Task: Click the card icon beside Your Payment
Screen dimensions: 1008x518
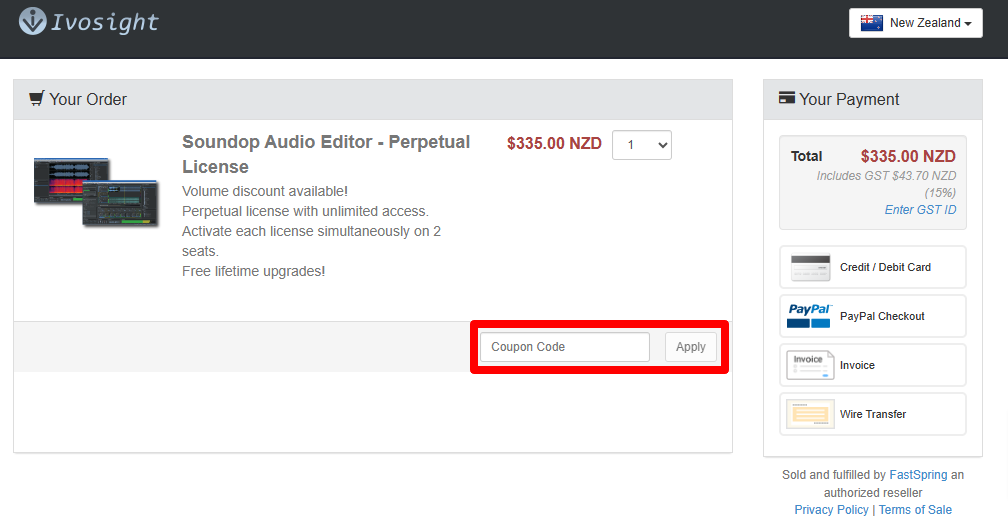Action: click(787, 99)
